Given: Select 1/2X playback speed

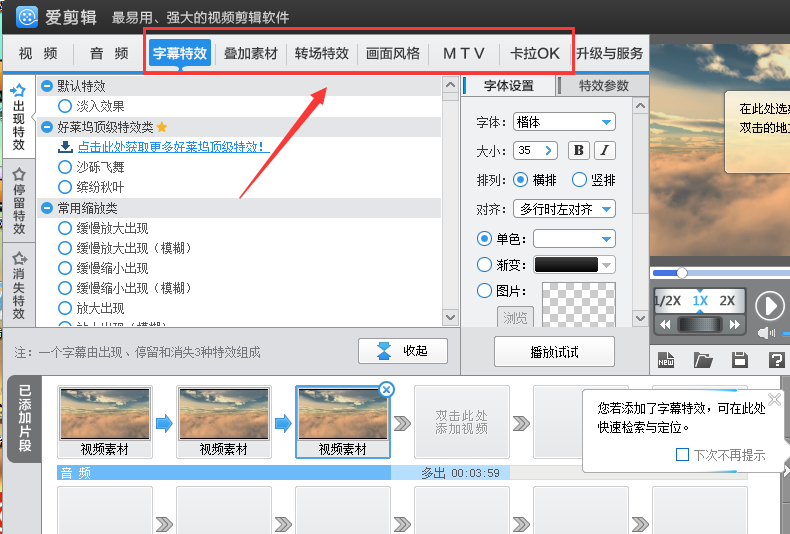Looking at the screenshot, I should (x=667, y=301).
